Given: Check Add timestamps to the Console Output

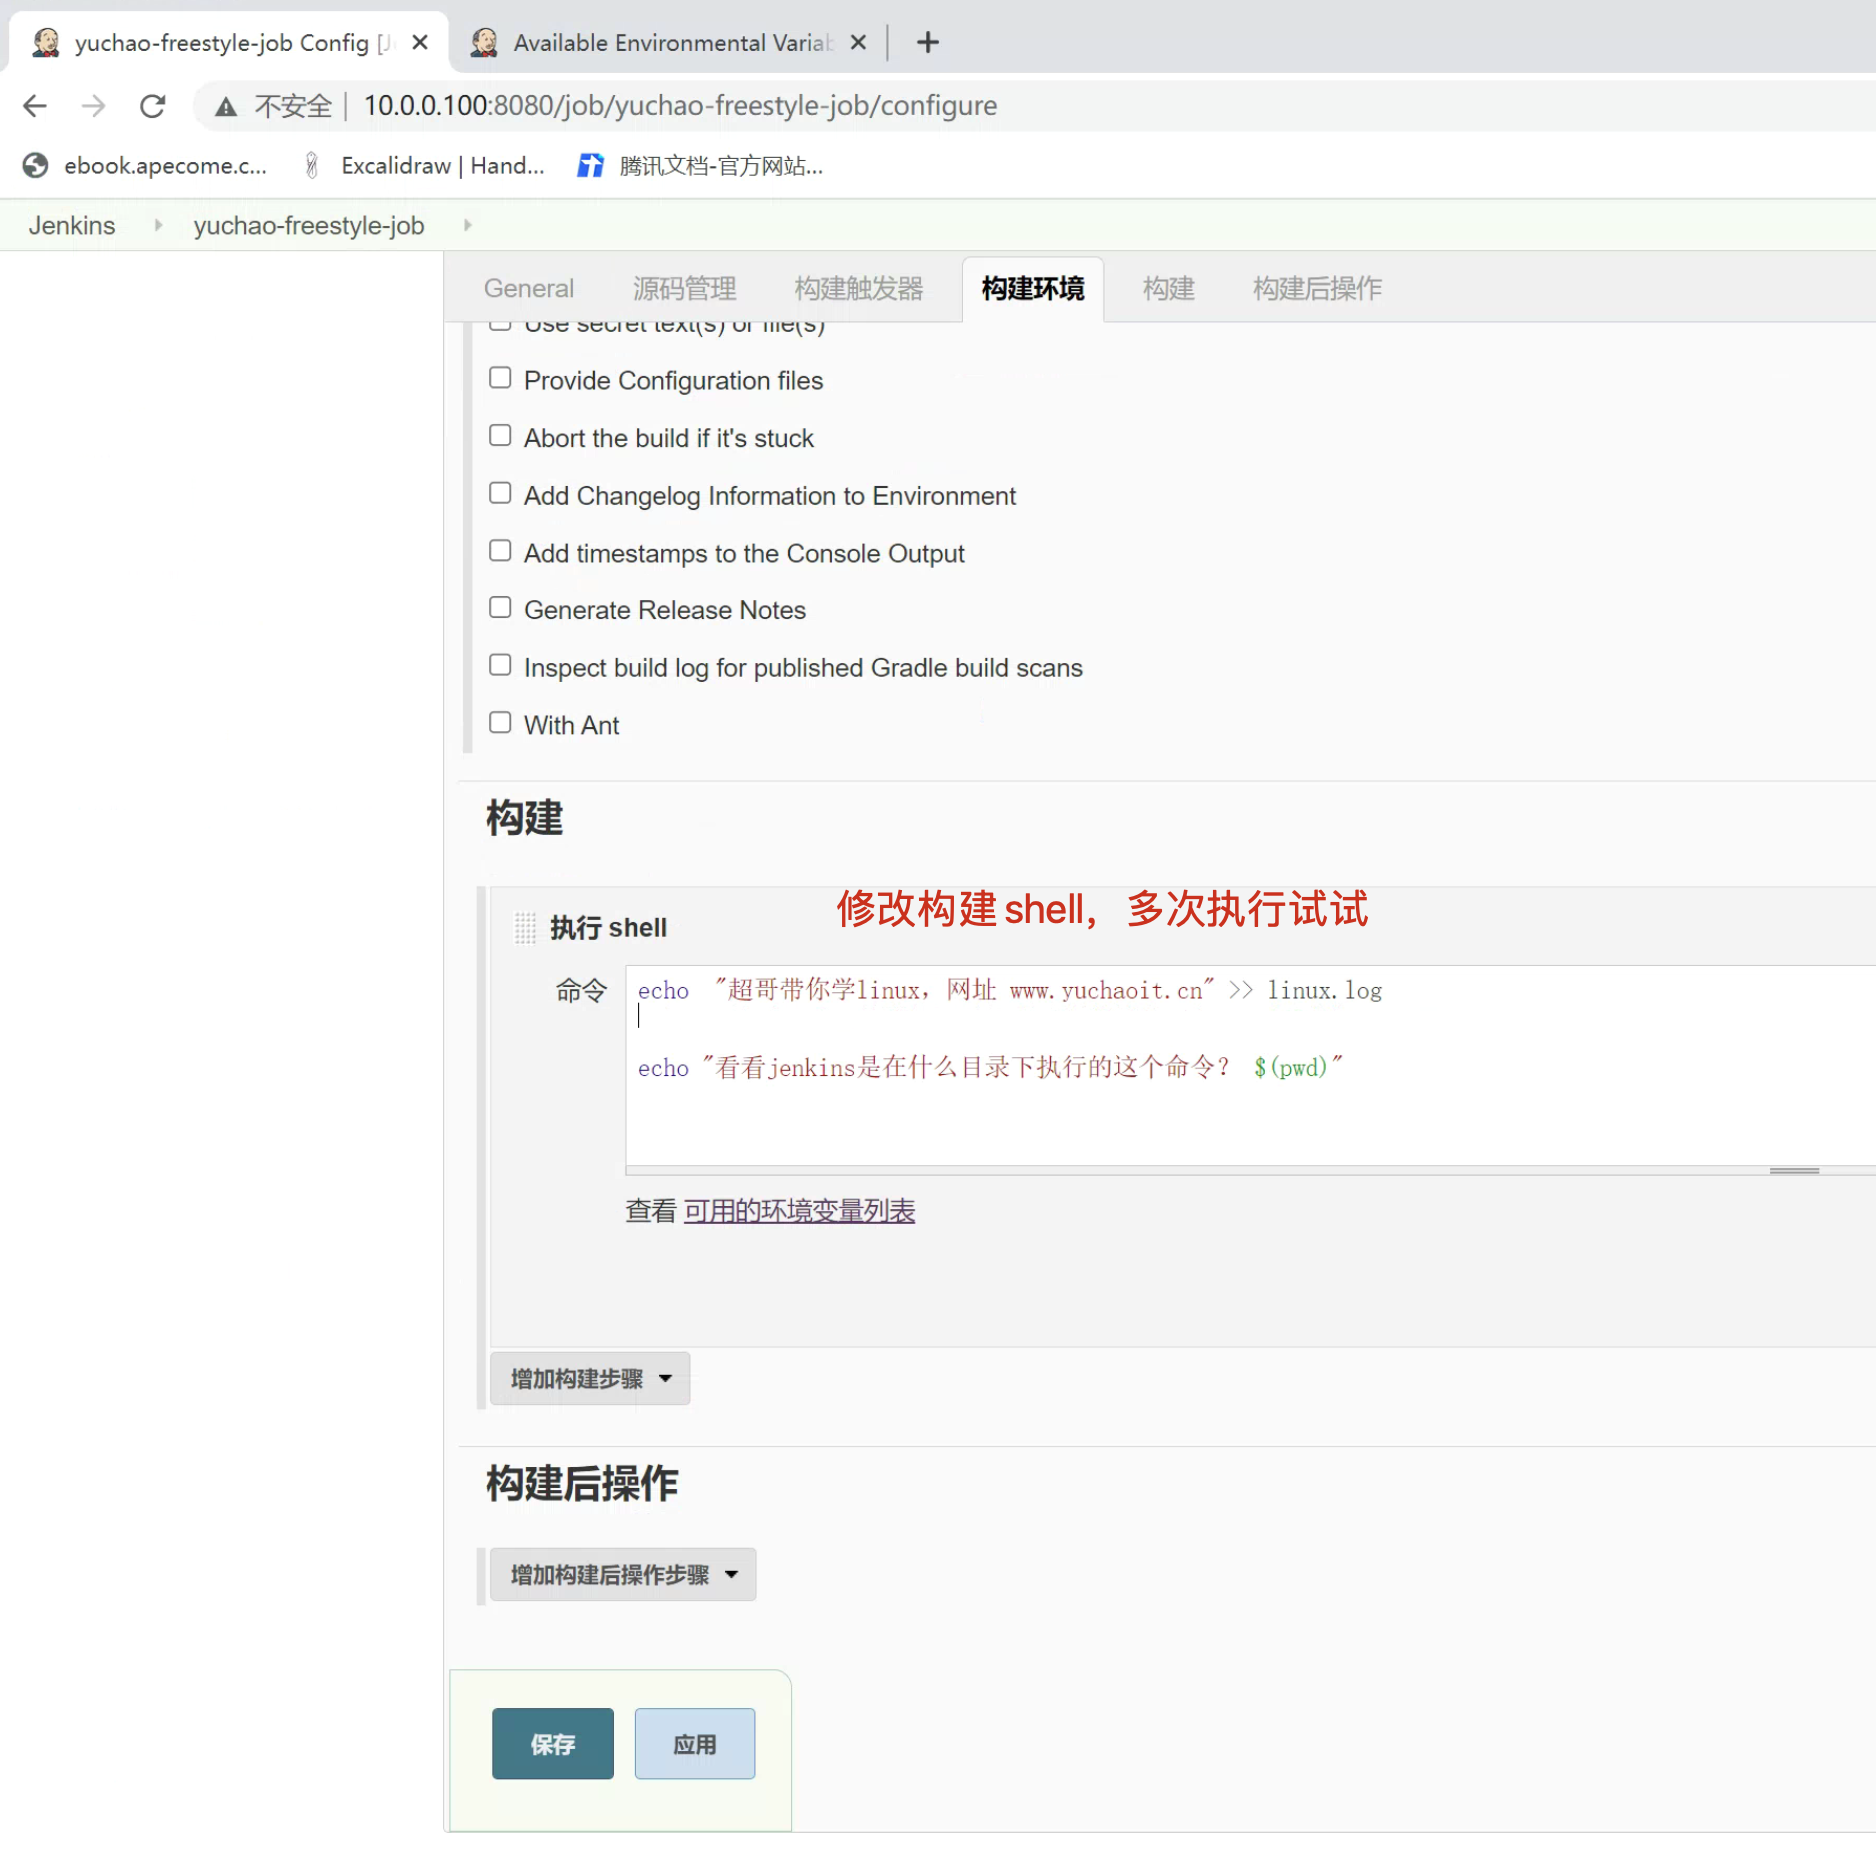Looking at the screenshot, I should click(x=500, y=551).
